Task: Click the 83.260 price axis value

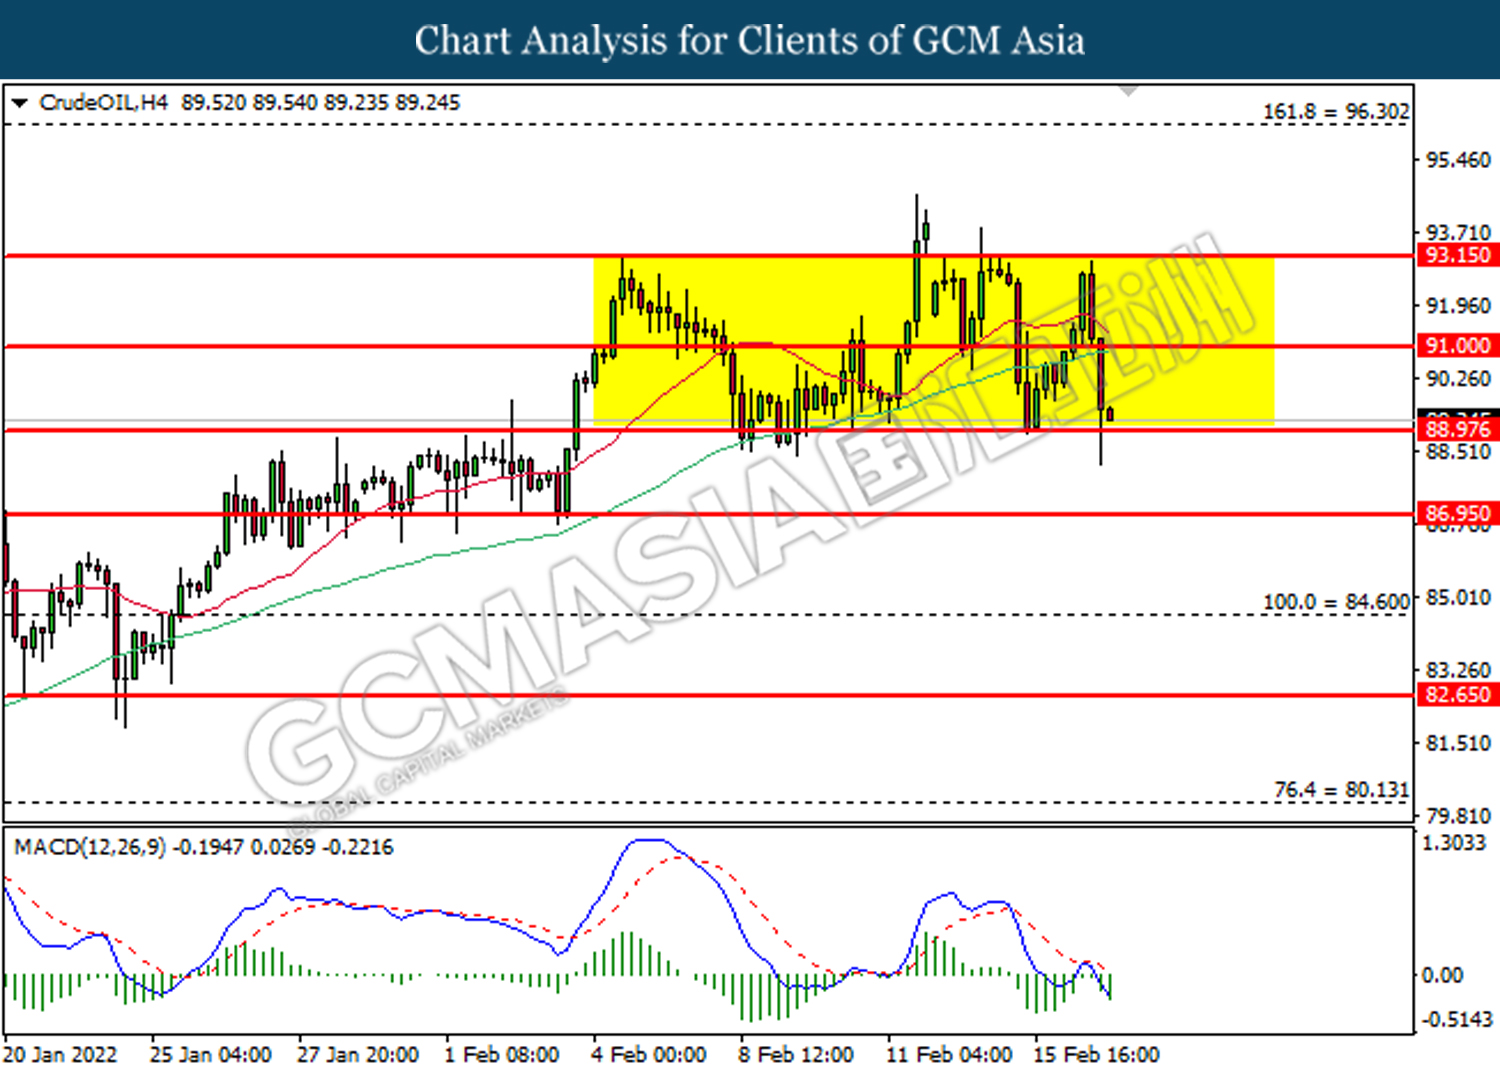Action: [x=1458, y=670]
